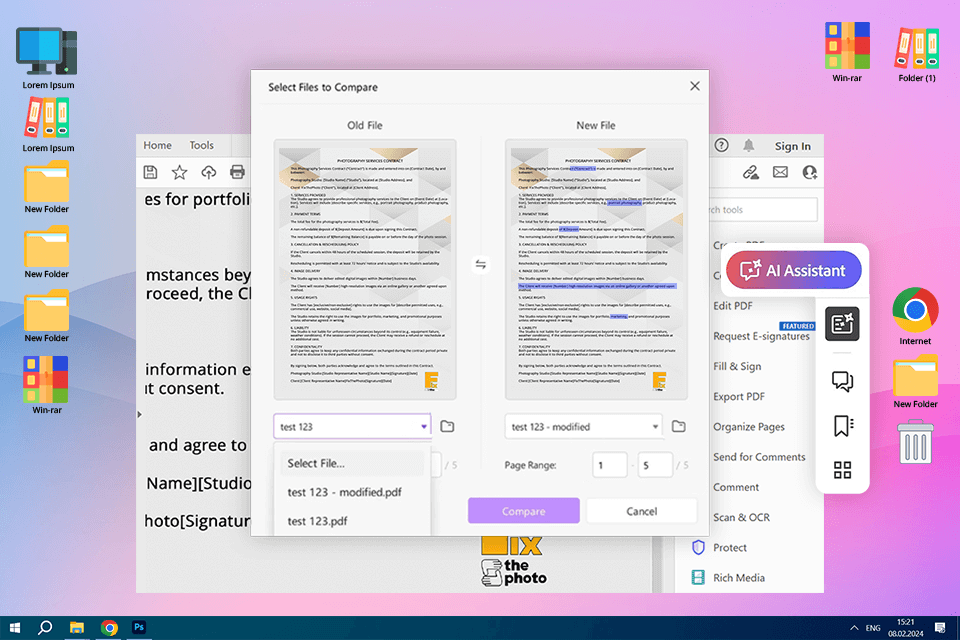Open notifications bell icon

tap(749, 145)
